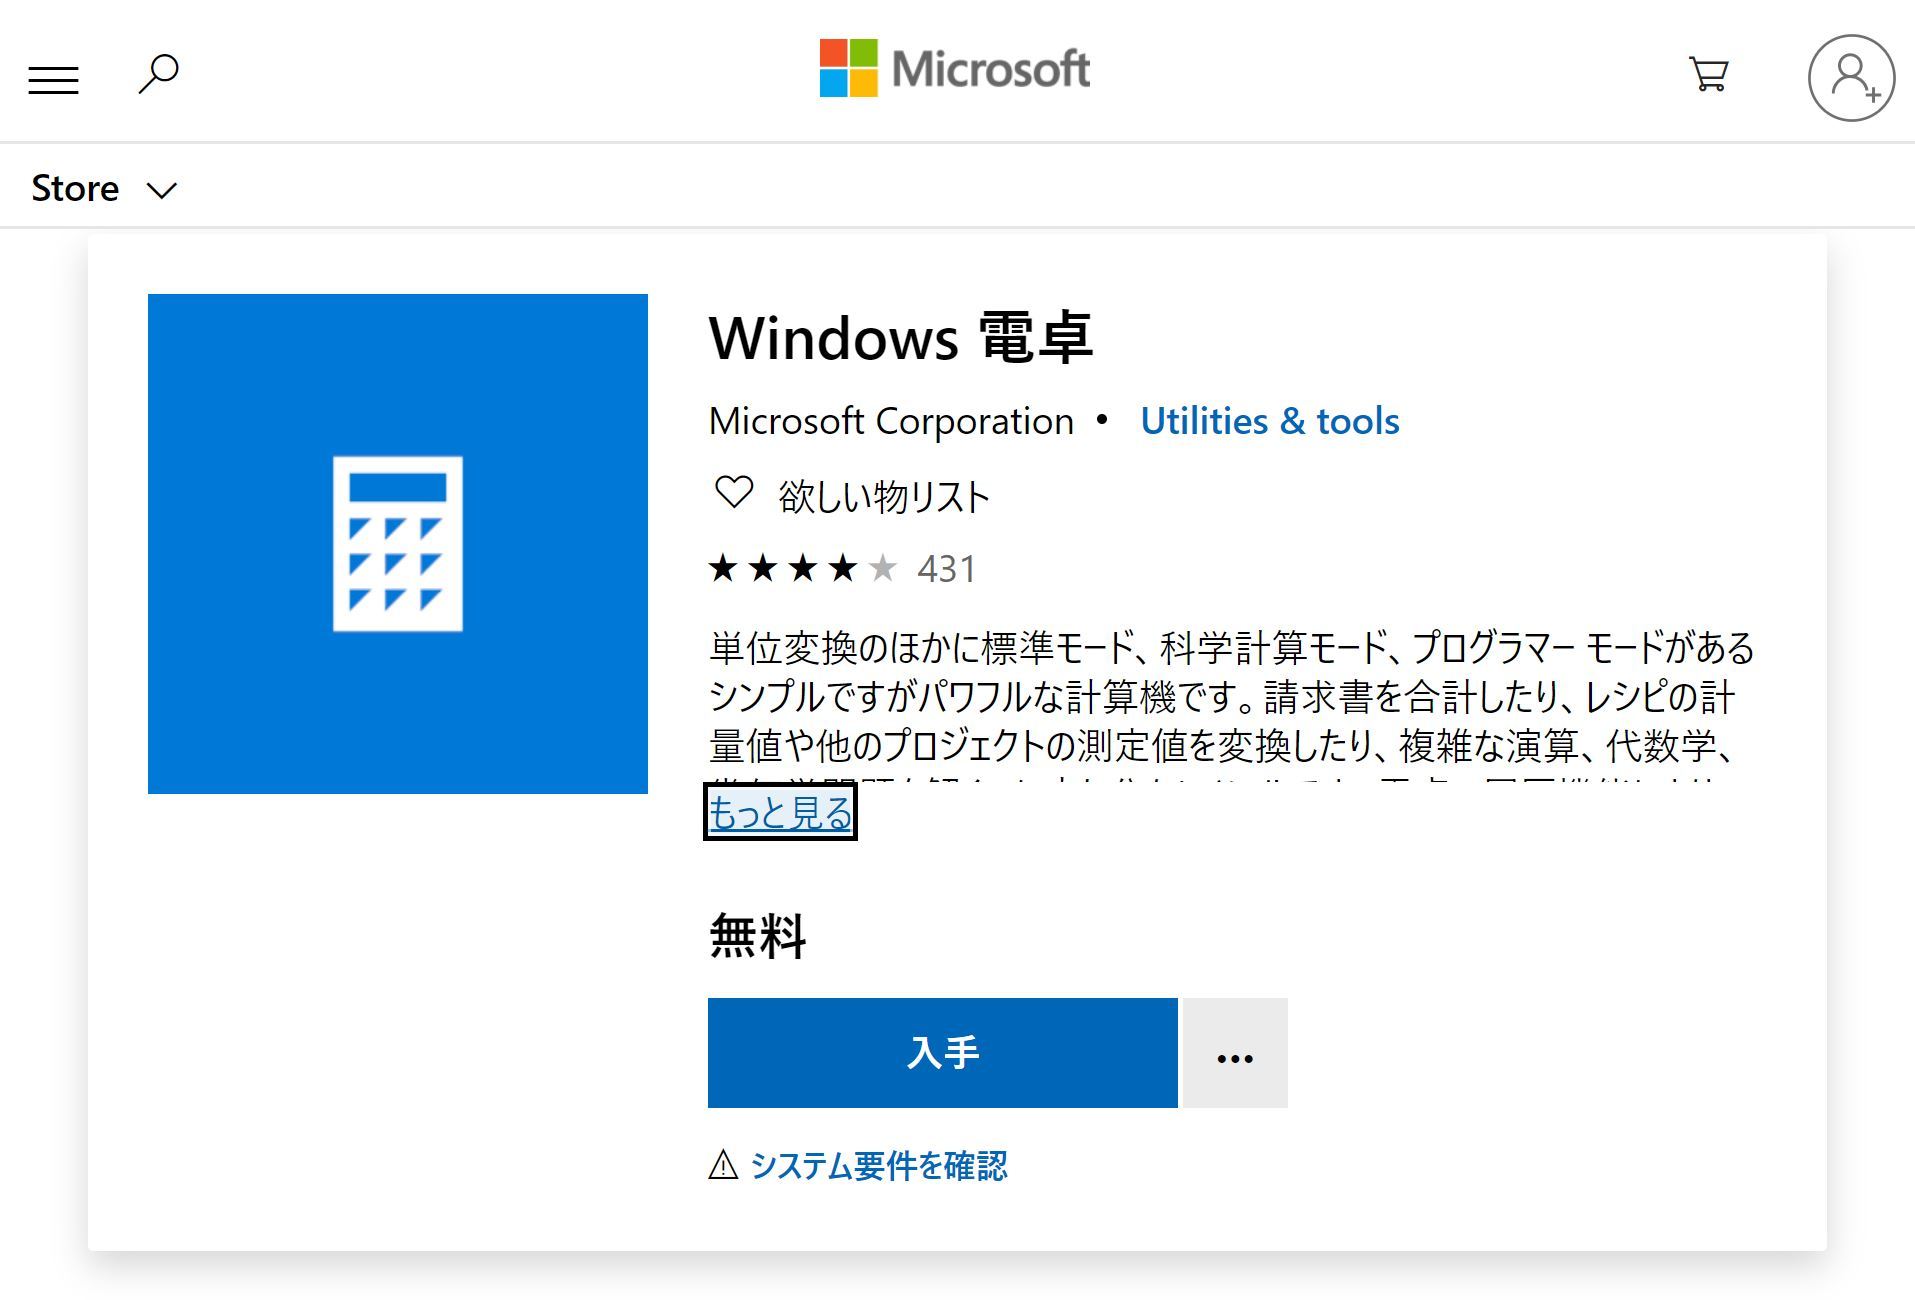Add to 欲しい物リスト wishlist
The image size is (1915, 1300).
884,497
